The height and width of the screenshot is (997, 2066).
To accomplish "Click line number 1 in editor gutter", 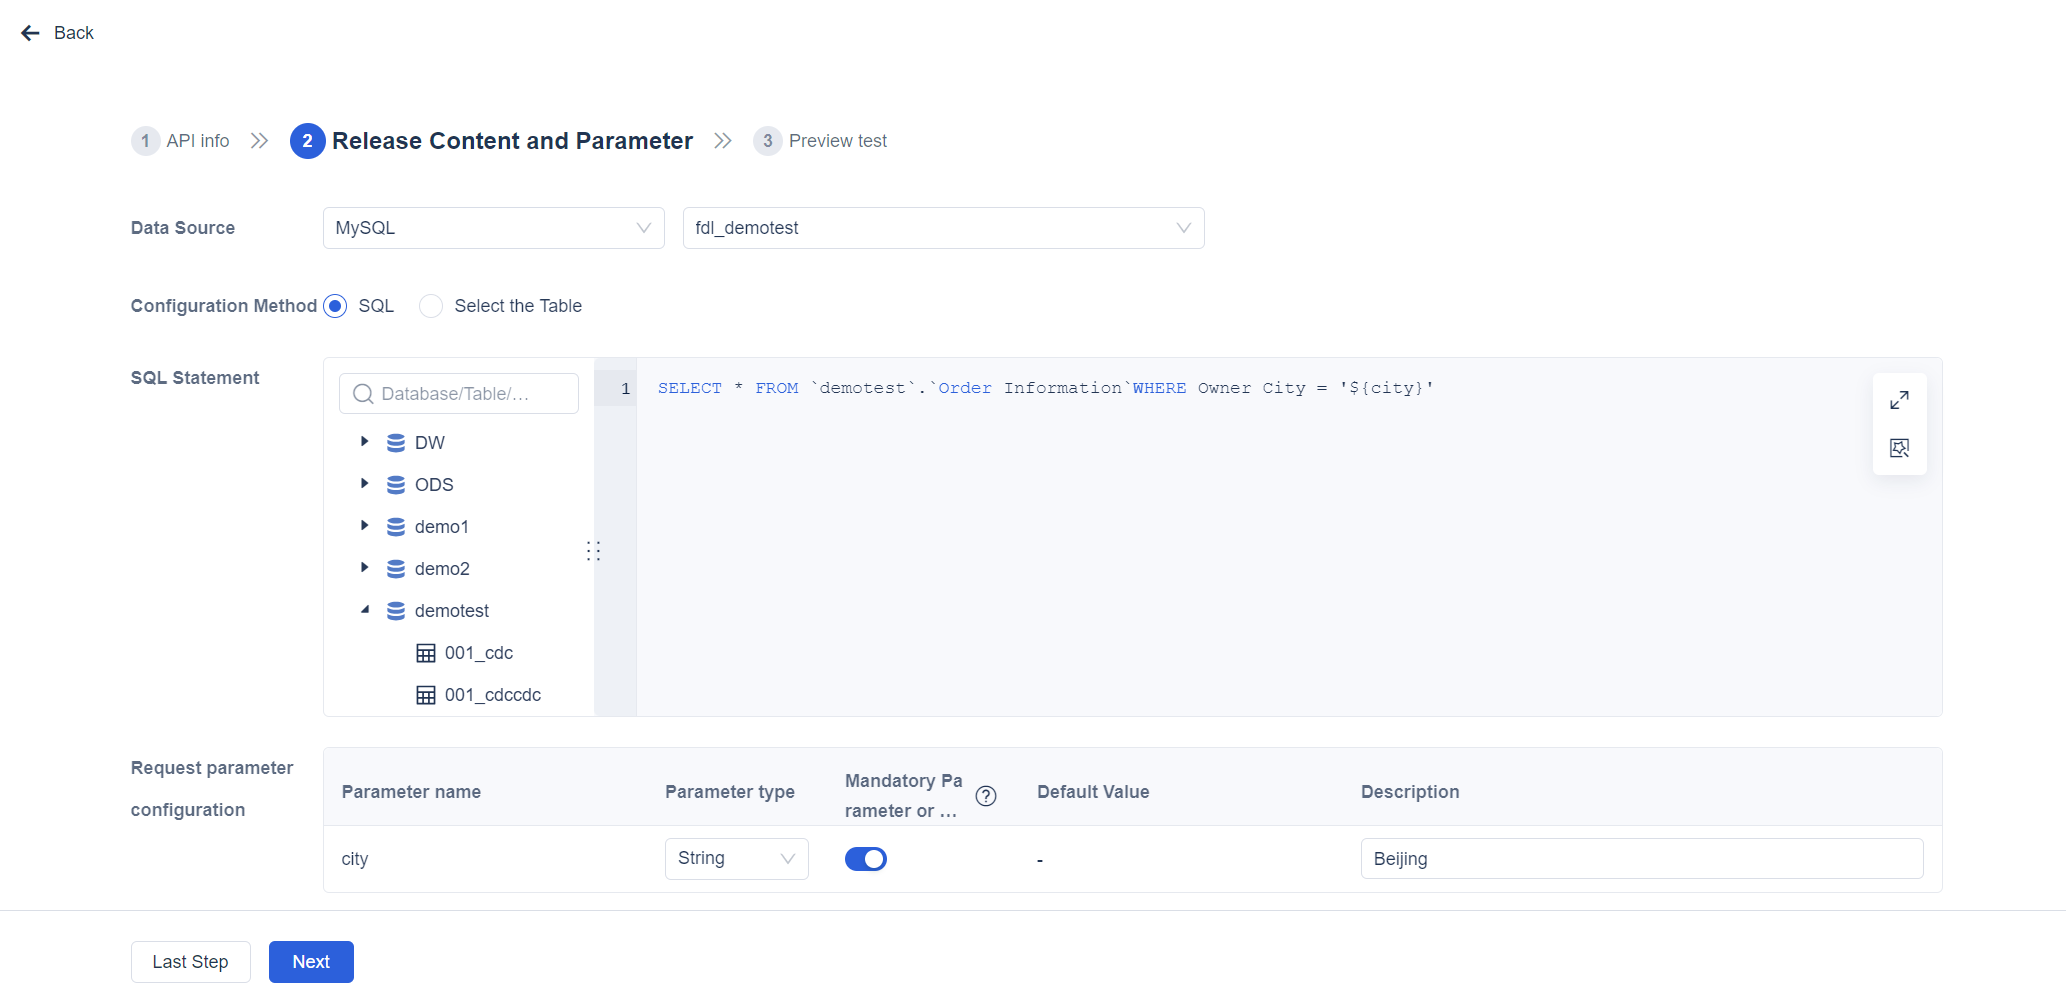I will 626,389.
